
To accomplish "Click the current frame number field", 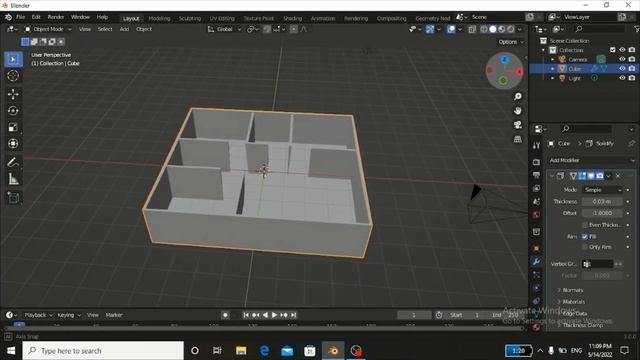I will 414,315.
